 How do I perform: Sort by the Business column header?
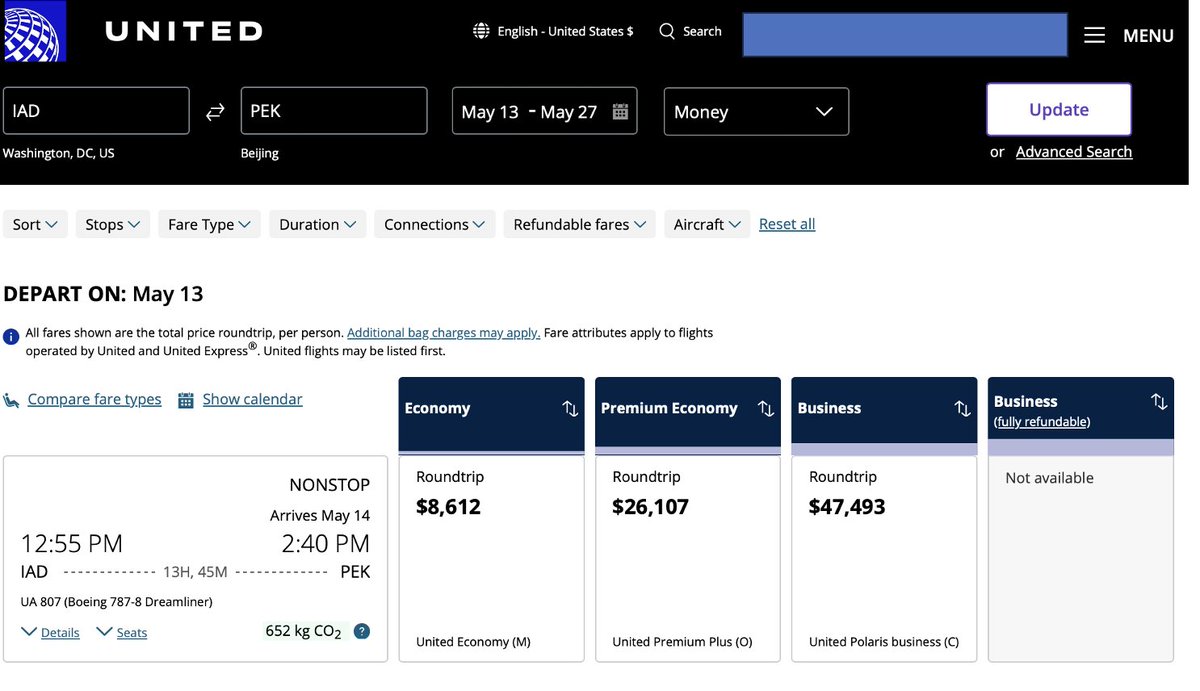pyautogui.click(x=884, y=414)
